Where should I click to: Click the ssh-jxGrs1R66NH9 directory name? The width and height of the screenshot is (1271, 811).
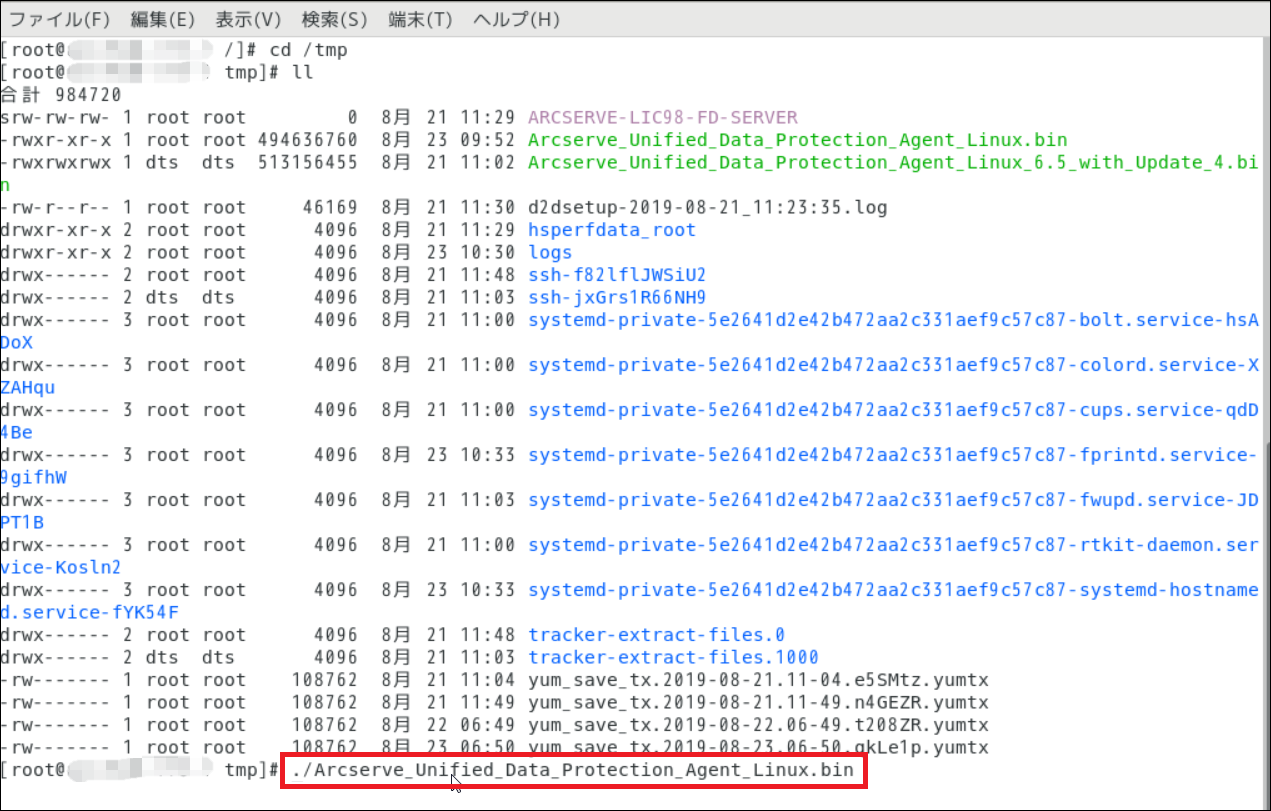pos(618,297)
